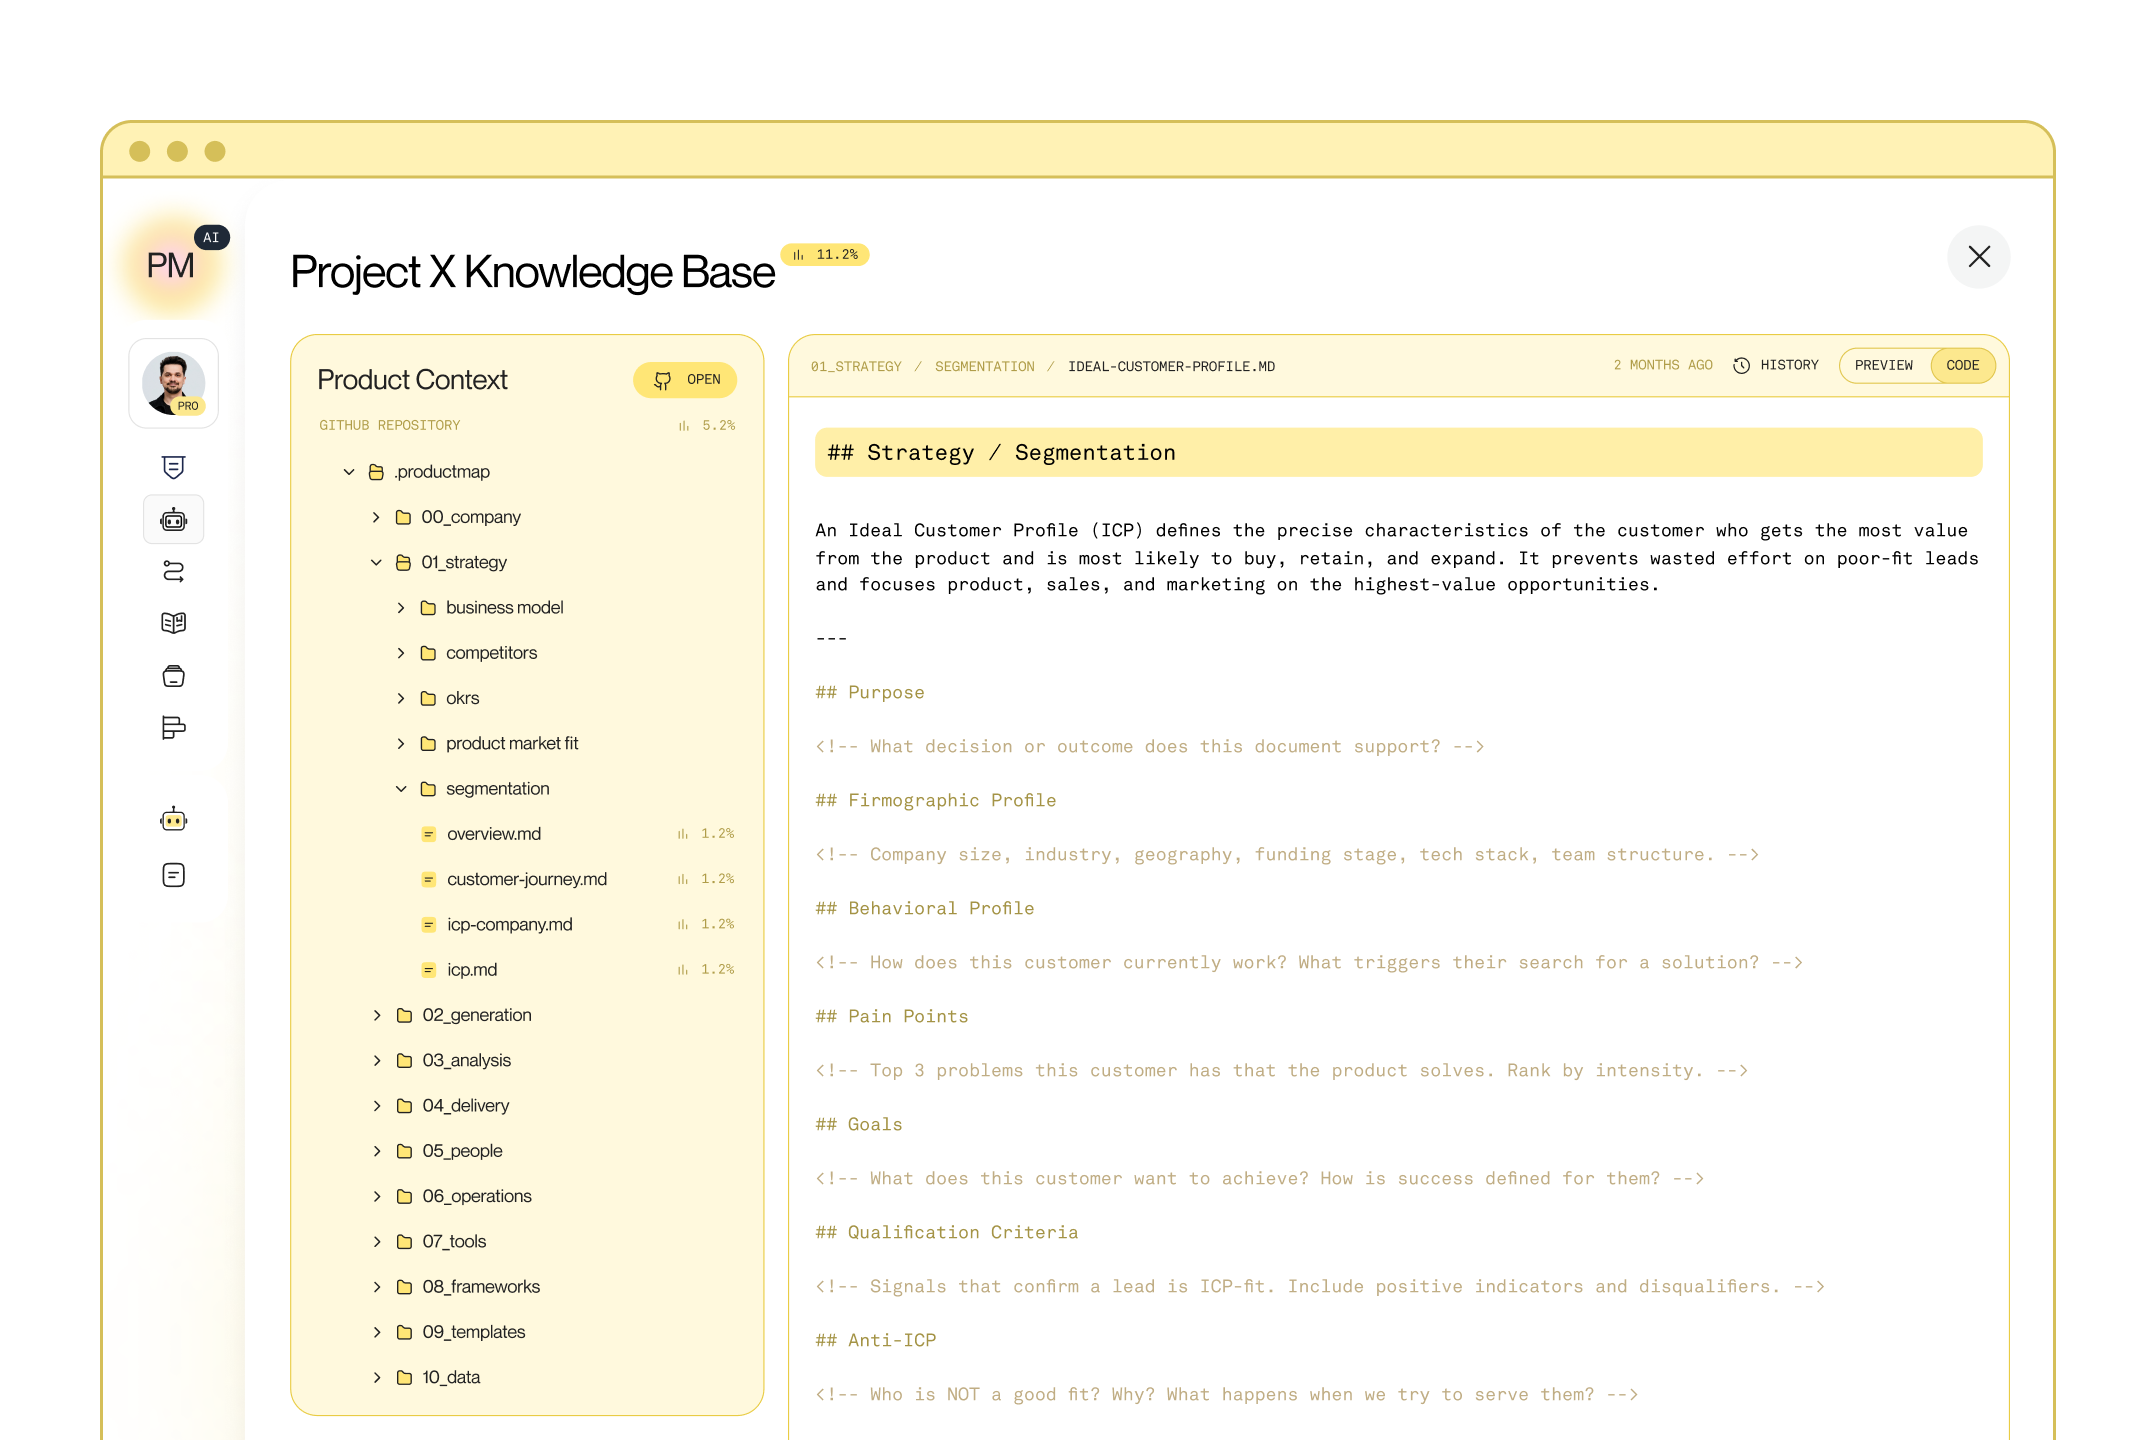Viewport: 2156px width, 1440px height.
Task: Select the 05_people folder
Action: (x=462, y=1151)
